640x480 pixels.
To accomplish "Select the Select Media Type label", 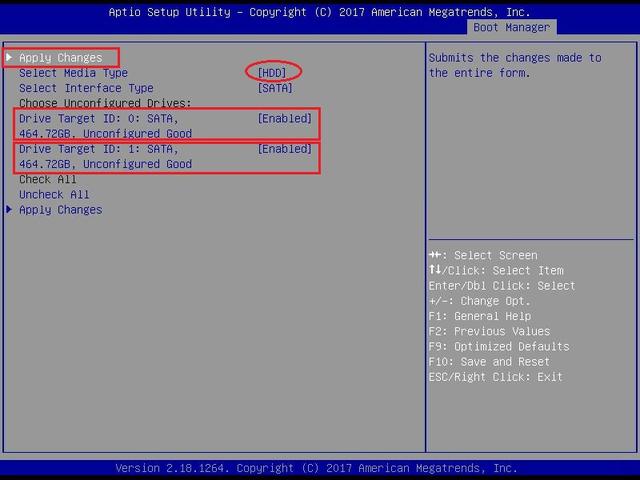I will (x=73, y=73).
